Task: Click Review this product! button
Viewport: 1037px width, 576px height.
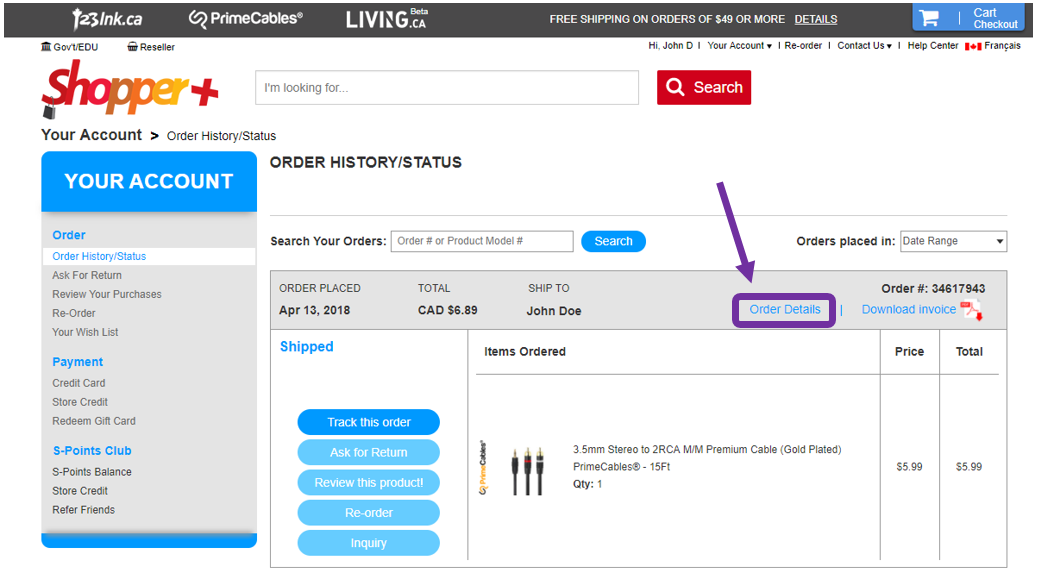Action: pyautogui.click(x=368, y=483)
